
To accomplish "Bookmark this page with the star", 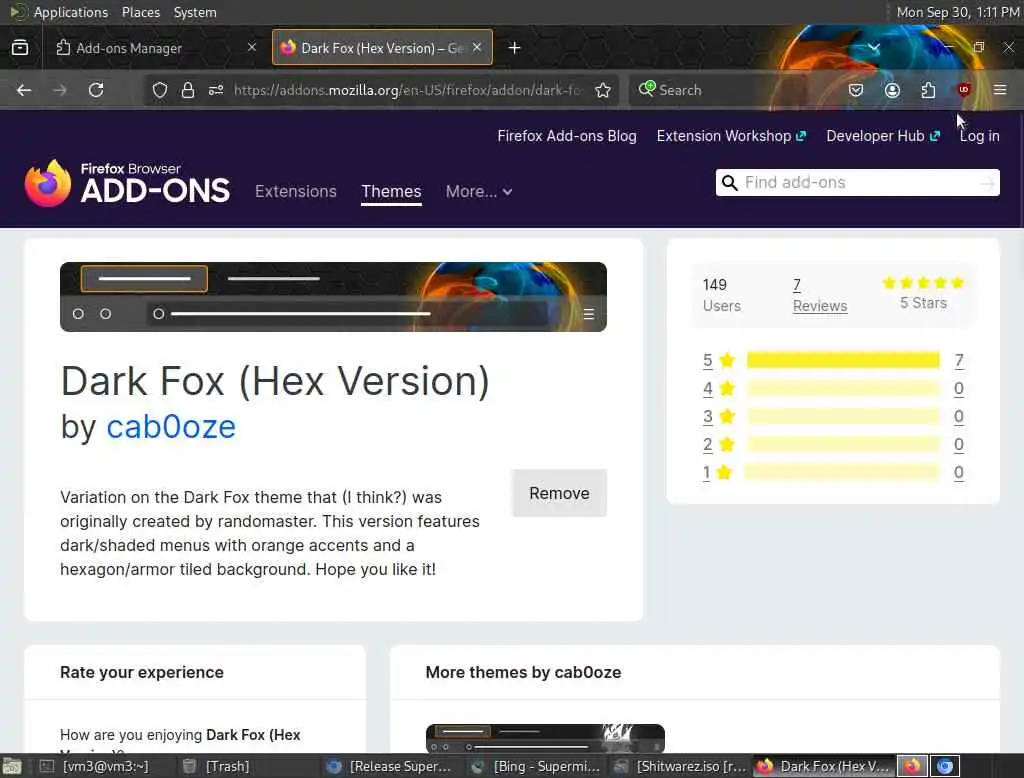I will click(x=603, y=90).
